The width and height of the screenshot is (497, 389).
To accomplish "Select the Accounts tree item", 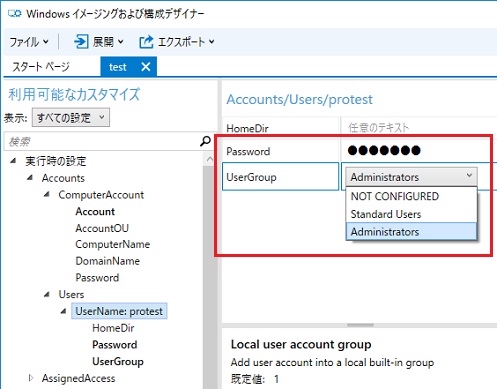I will pos(63,178).
